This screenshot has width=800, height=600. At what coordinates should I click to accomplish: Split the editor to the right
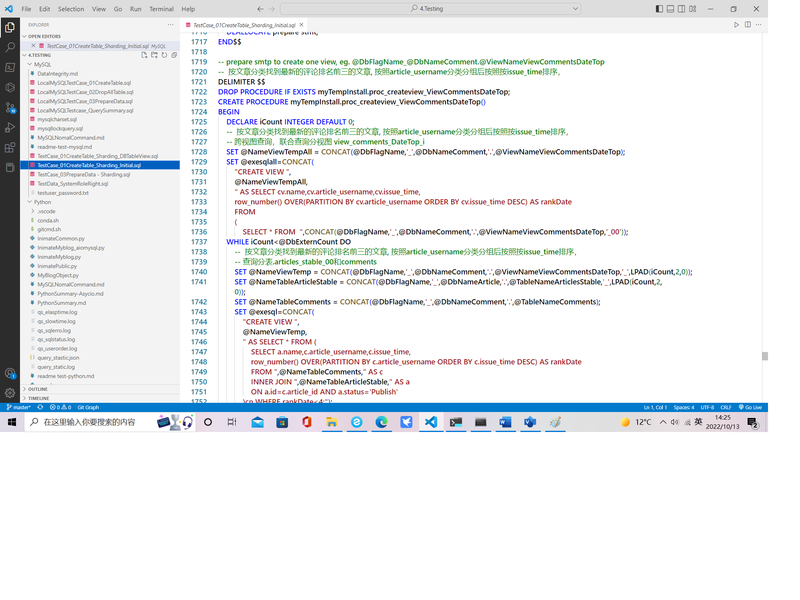click(x=747, y=24)
